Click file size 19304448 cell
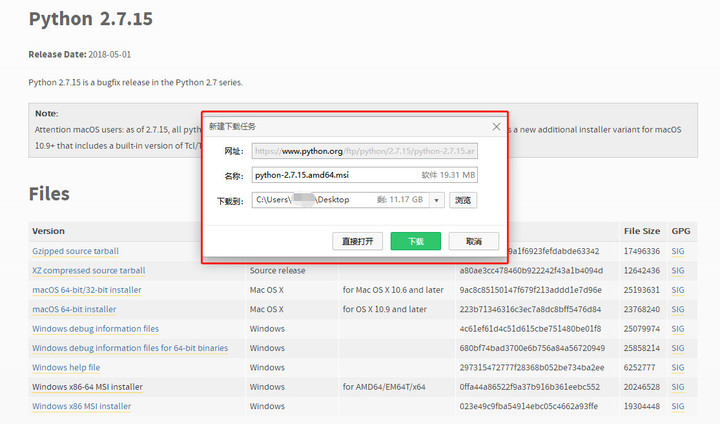 tap(641, 406)
